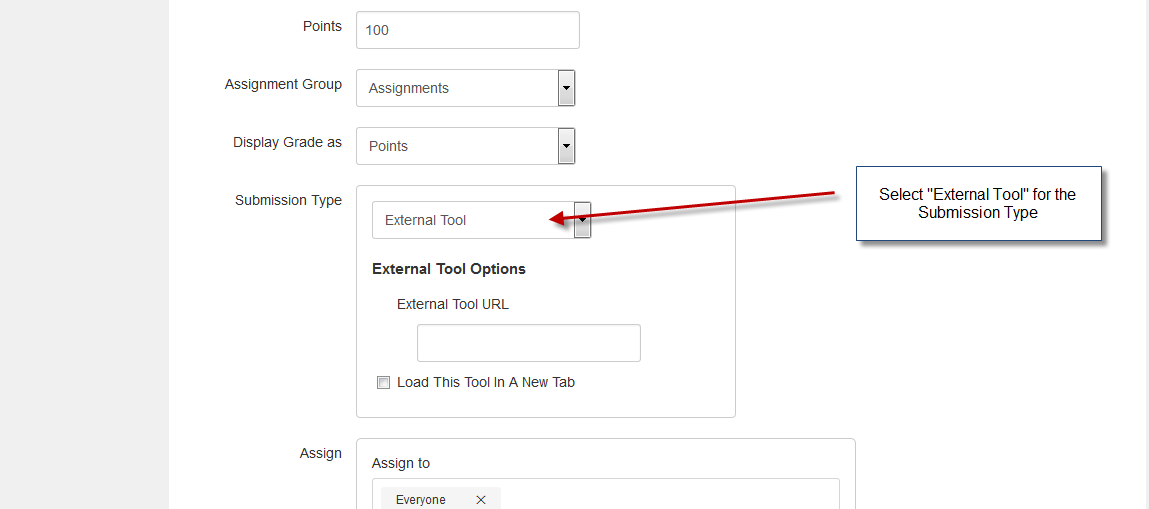Click the External Tool Options heading
This screenshot has width=1149, height=509.
point(448,269)
